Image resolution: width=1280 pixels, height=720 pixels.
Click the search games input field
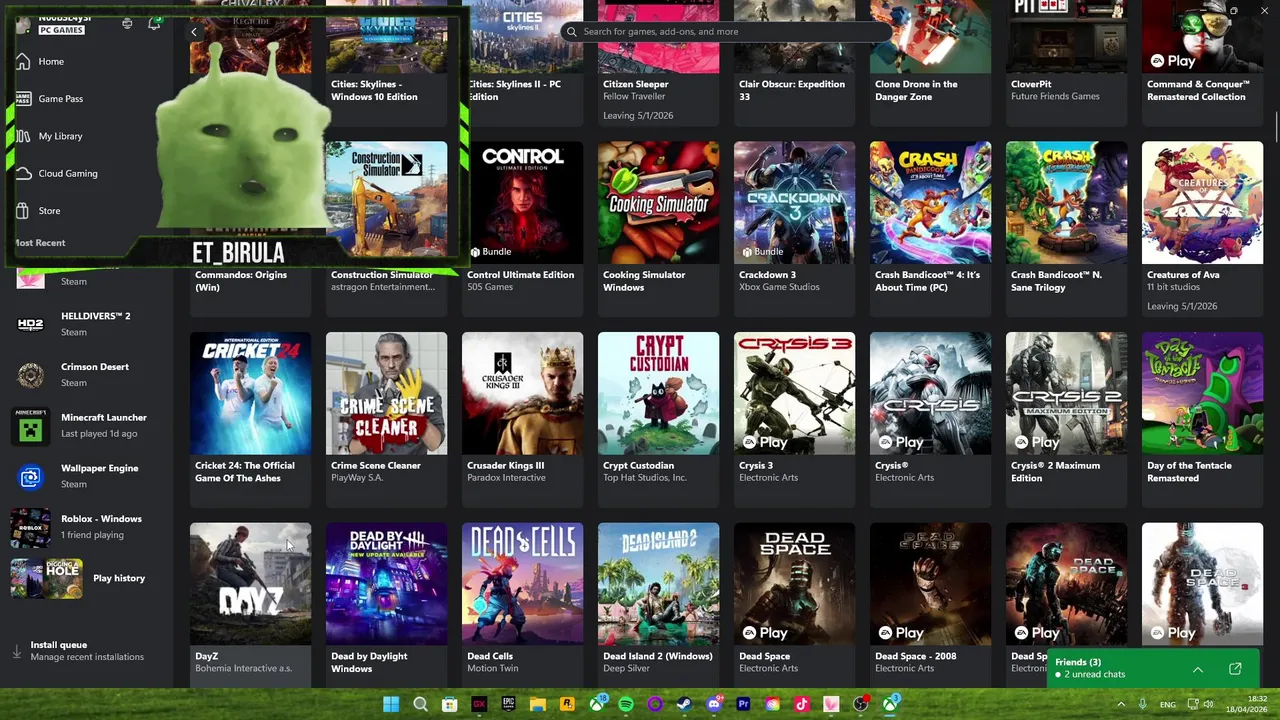[725, 31]
